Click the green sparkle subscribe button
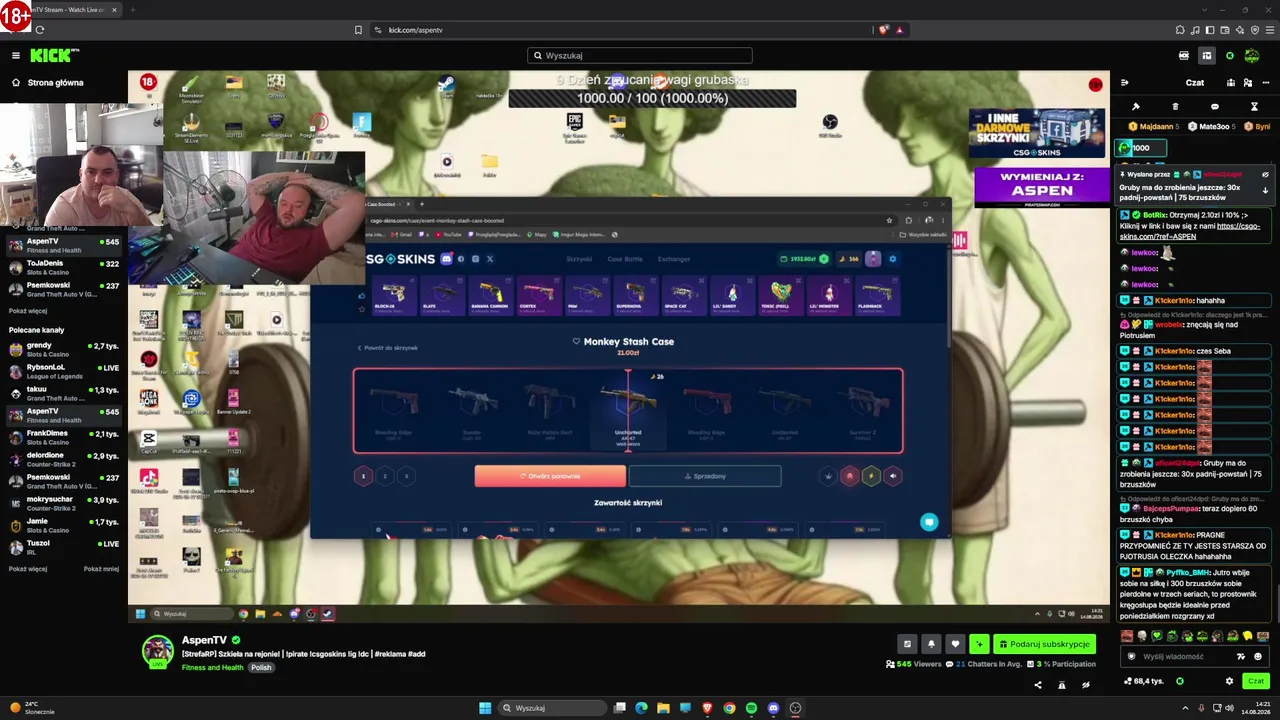This screenshot has width=1280, height=720. 979,644
